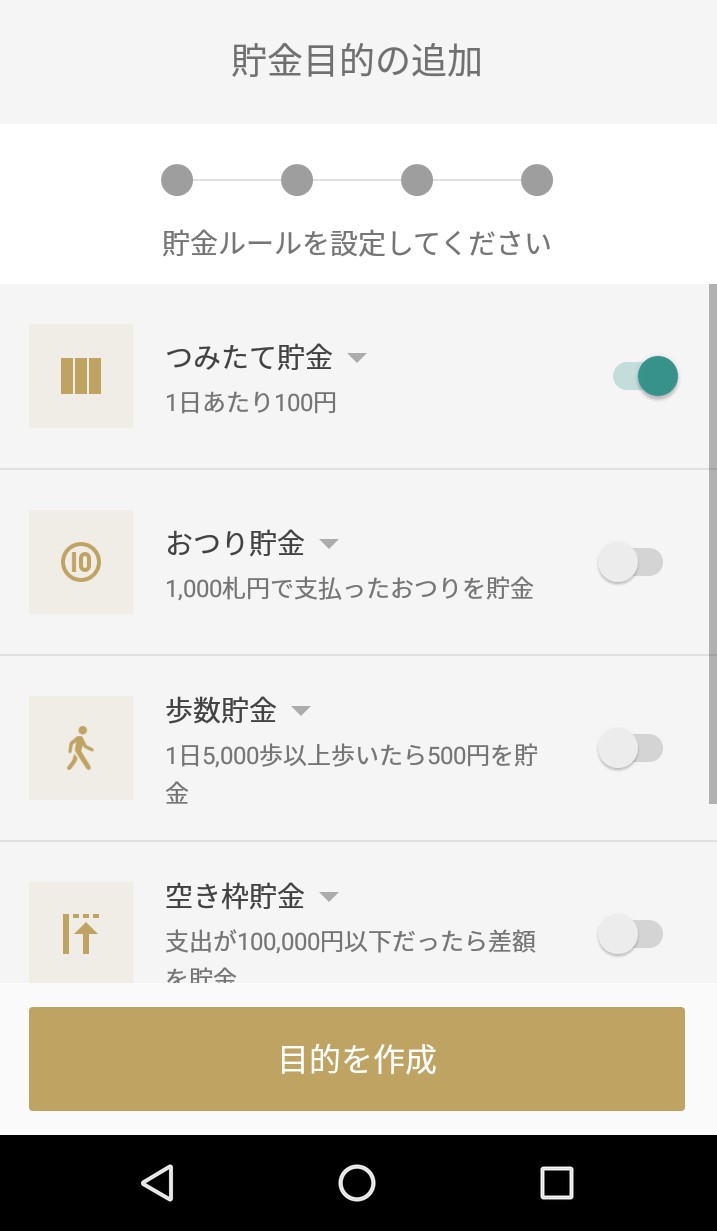Click the 空き枠貯金 up-arrow icon
Viewport: 717px width, 1231px height.
click(x=81, y=933)
